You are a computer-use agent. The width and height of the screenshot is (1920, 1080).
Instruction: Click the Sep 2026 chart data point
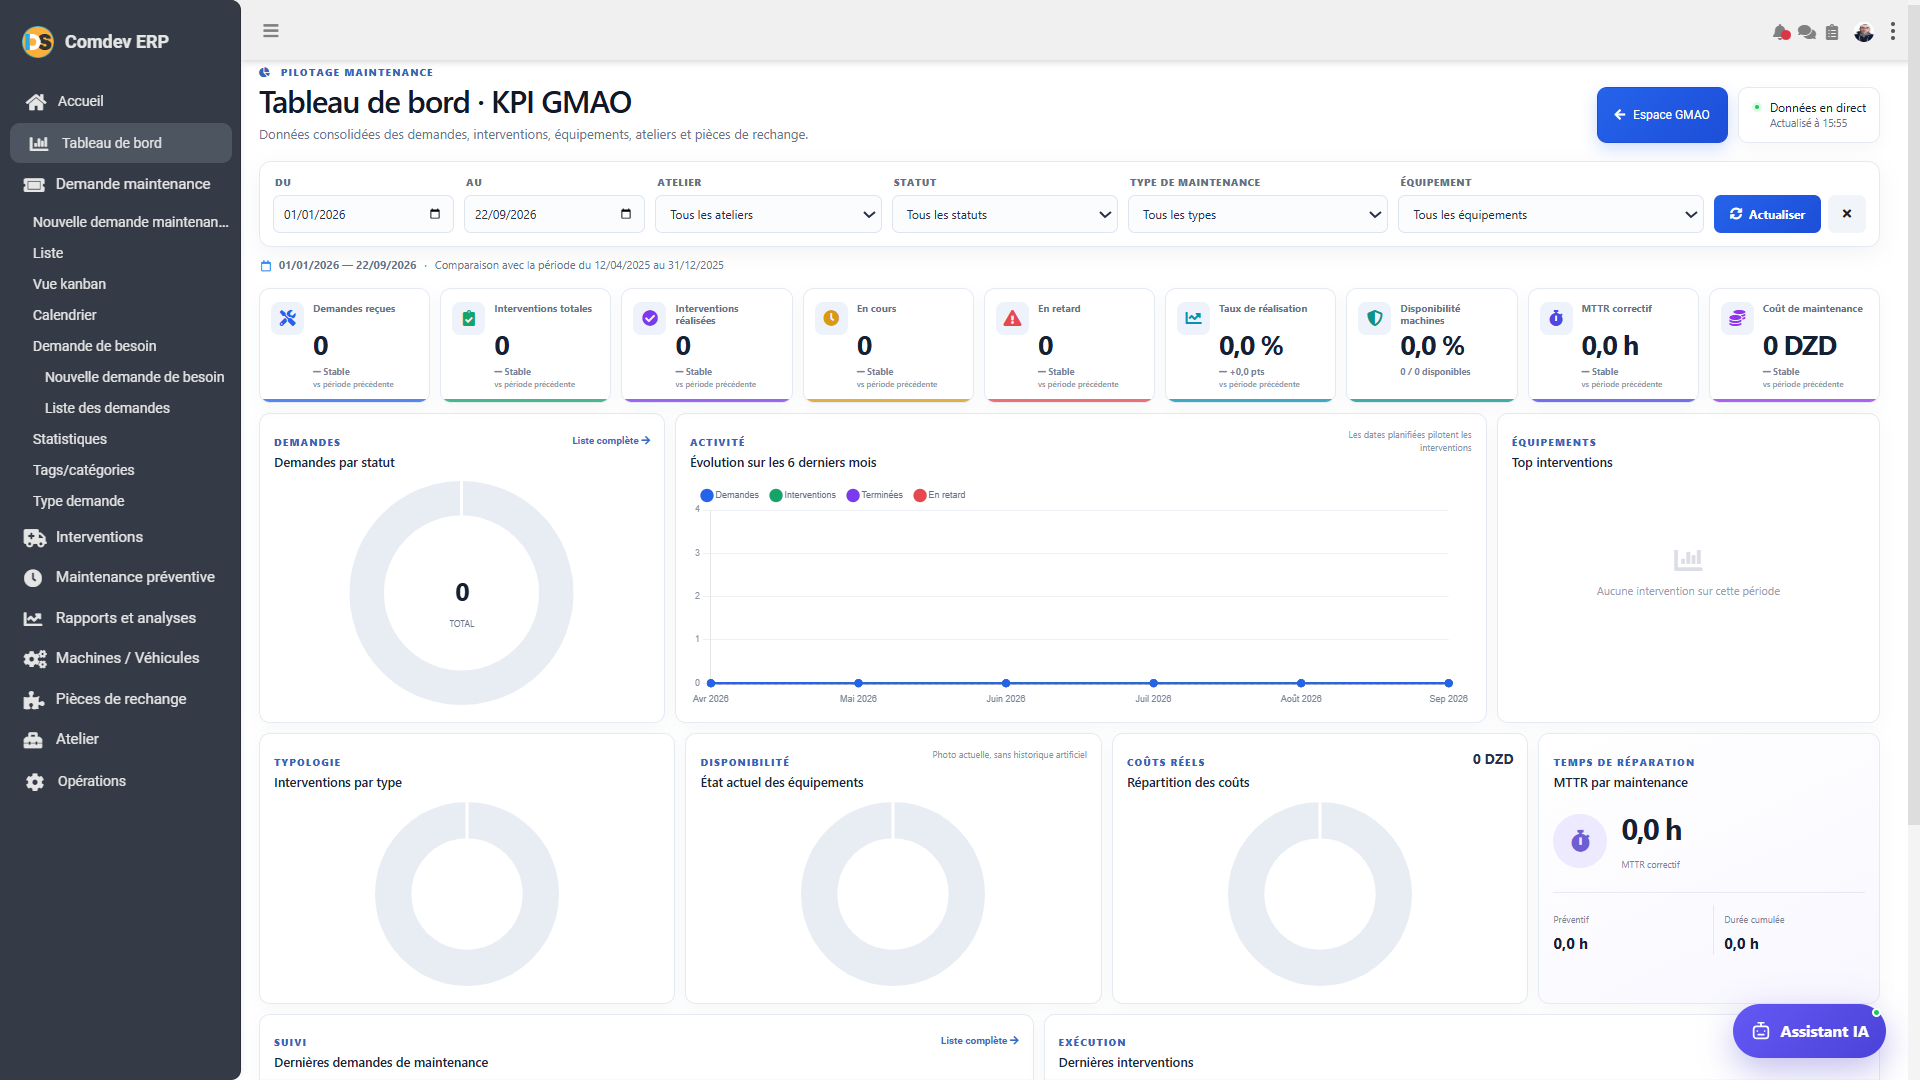pos(1448,683)
